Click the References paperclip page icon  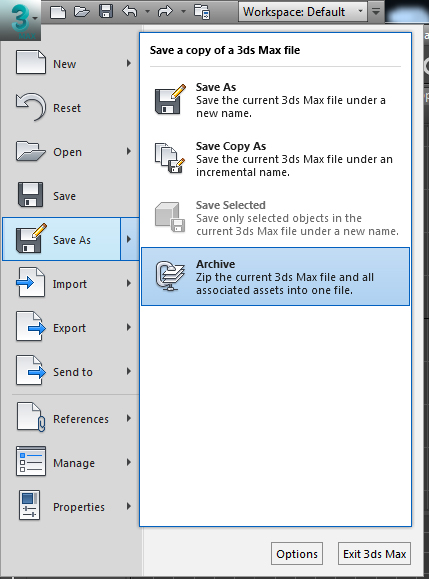point(31,417)
